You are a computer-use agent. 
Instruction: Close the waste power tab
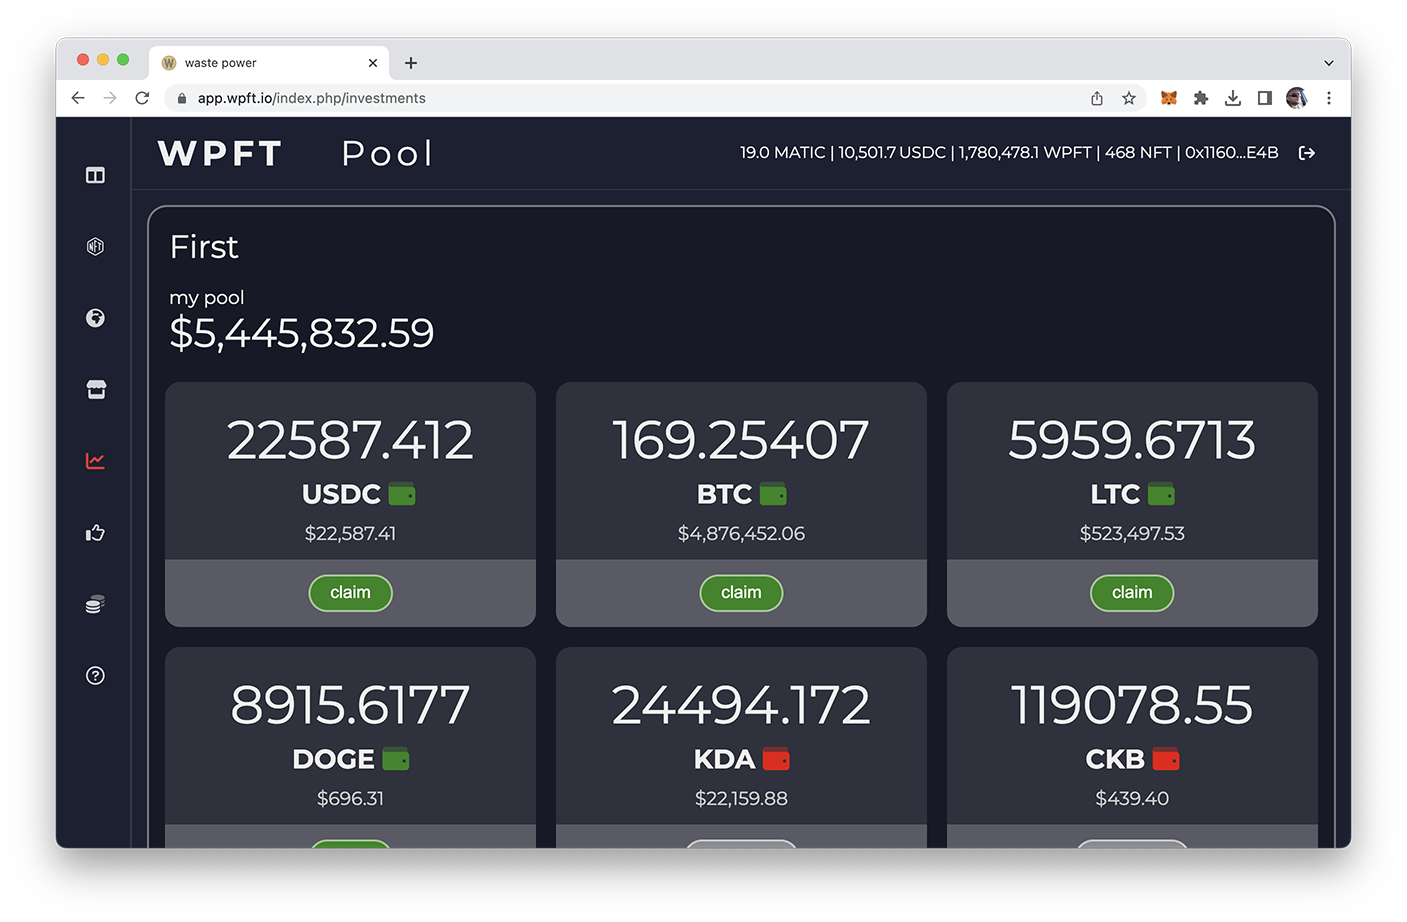click(x=373, y=63)
